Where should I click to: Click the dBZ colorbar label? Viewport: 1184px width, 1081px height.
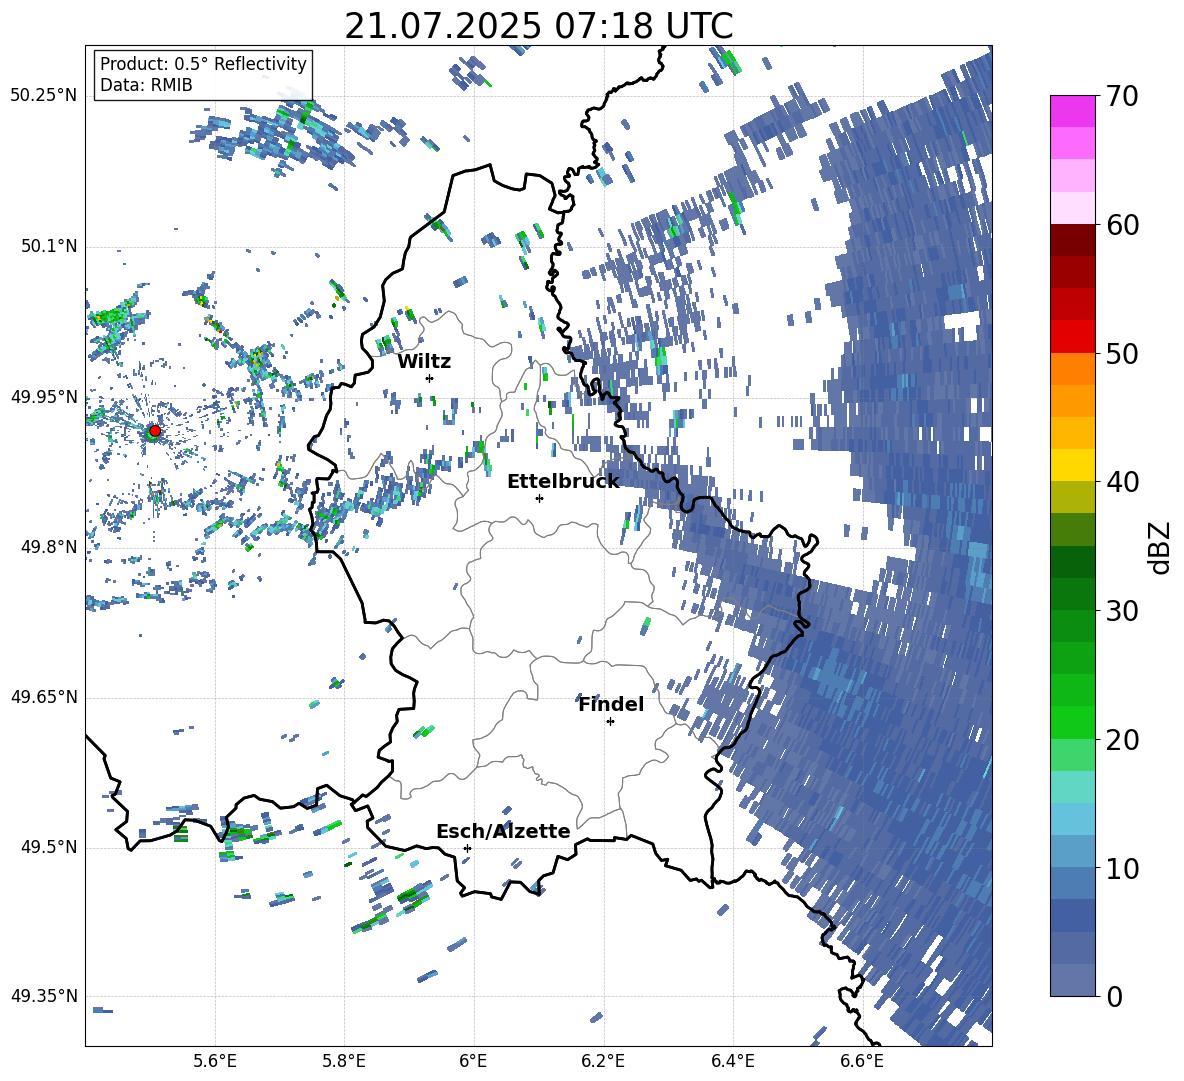coord(1159,547)
